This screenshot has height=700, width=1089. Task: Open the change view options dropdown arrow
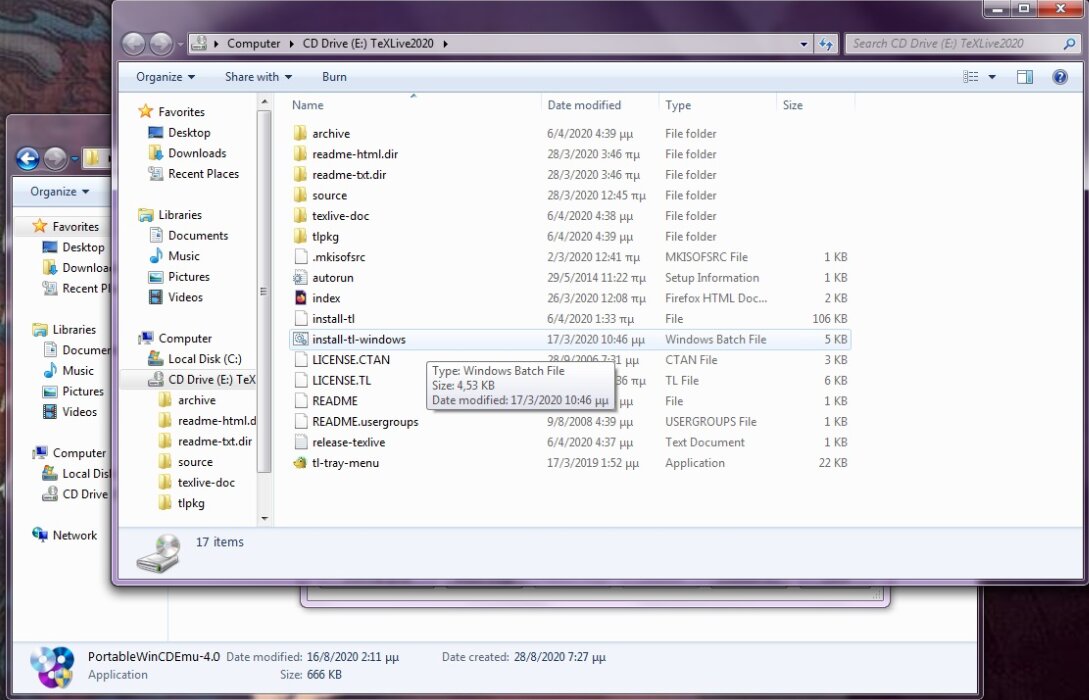(x=992, y=77)
